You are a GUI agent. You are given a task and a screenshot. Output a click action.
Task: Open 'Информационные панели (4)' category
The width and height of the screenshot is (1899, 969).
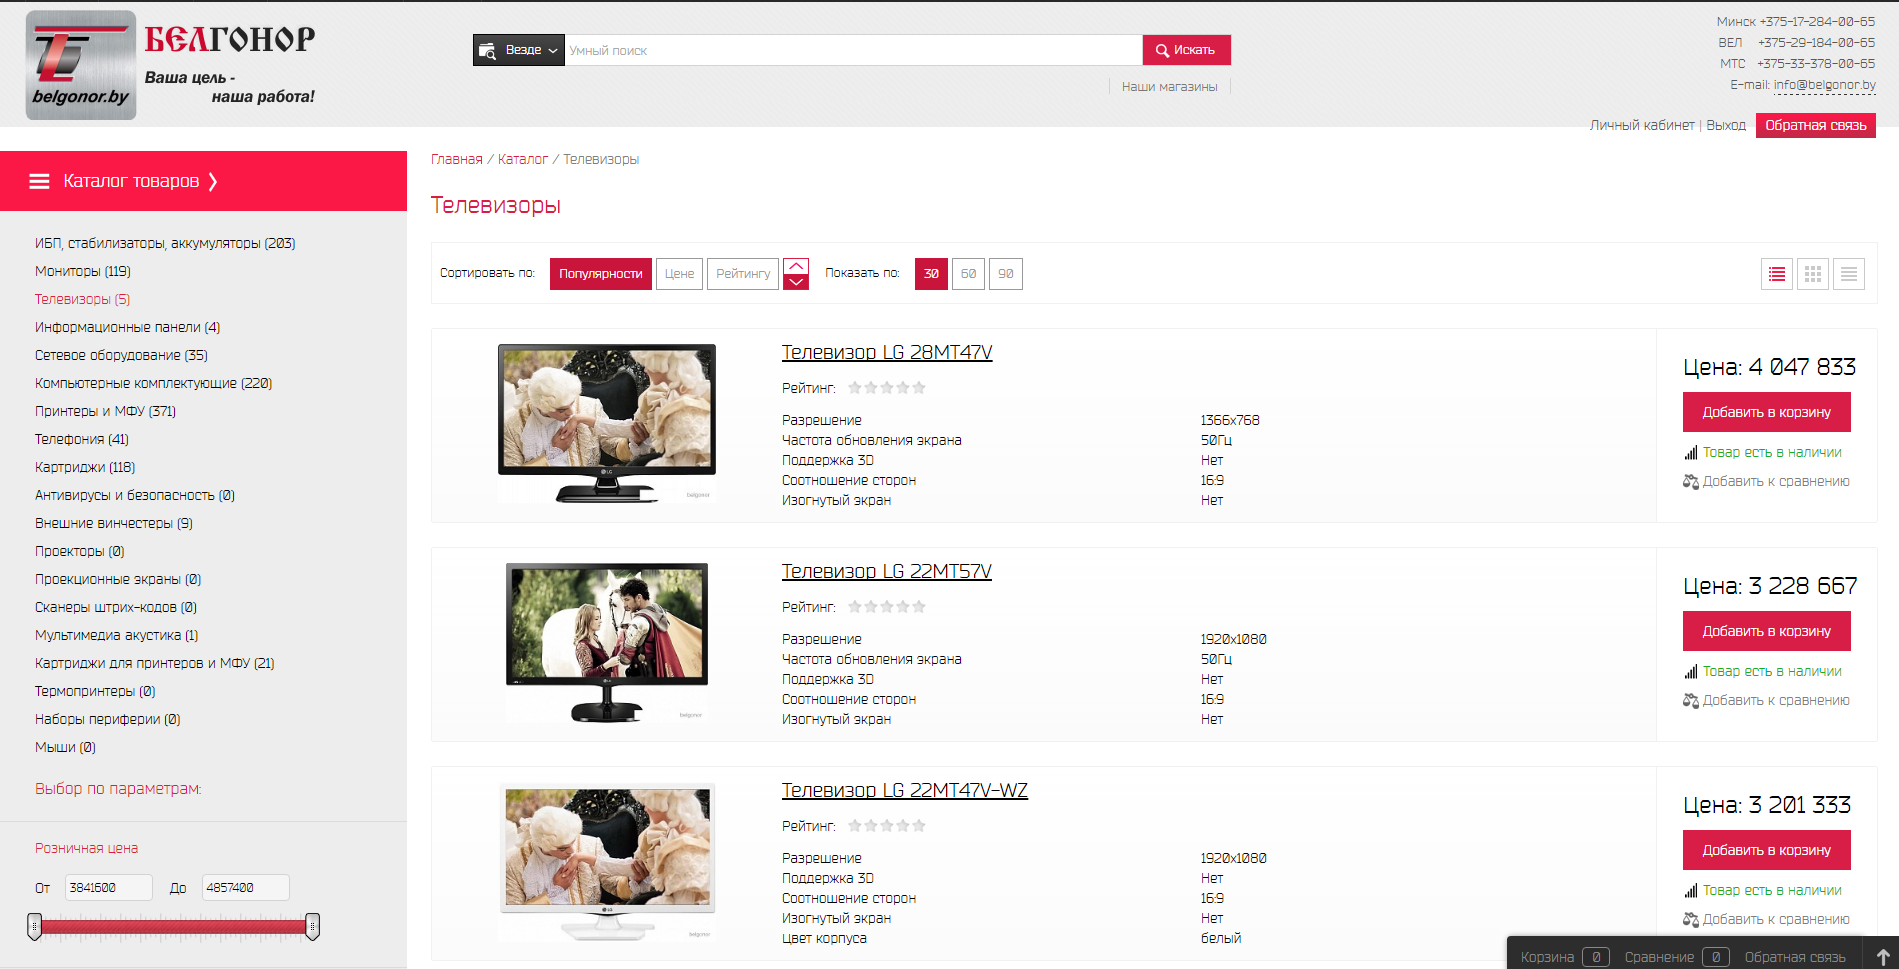click(128, 327)
